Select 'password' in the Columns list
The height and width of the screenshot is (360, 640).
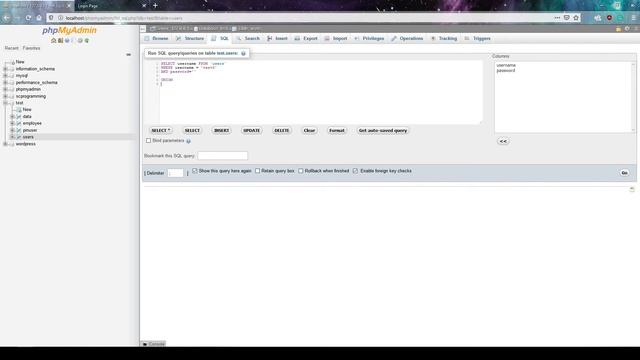click(506, 71)
